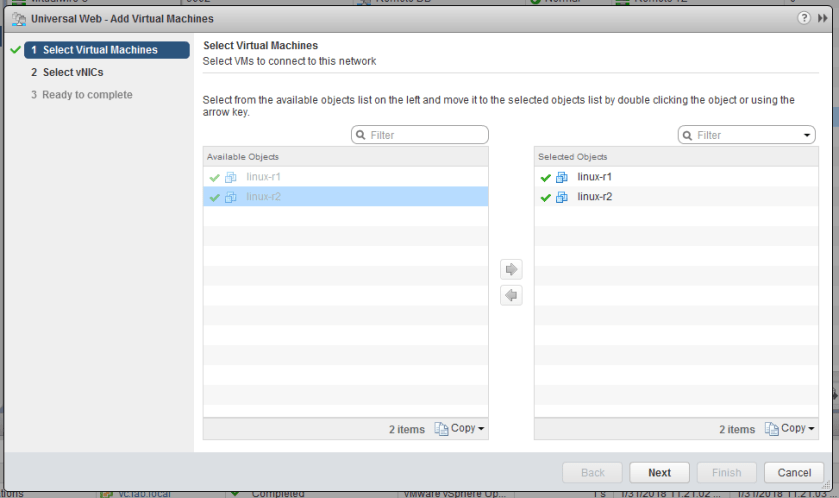Open Copy dropdown under Selected Objects
The height and width of the screenshot is (498, 839).
(791, 429)
